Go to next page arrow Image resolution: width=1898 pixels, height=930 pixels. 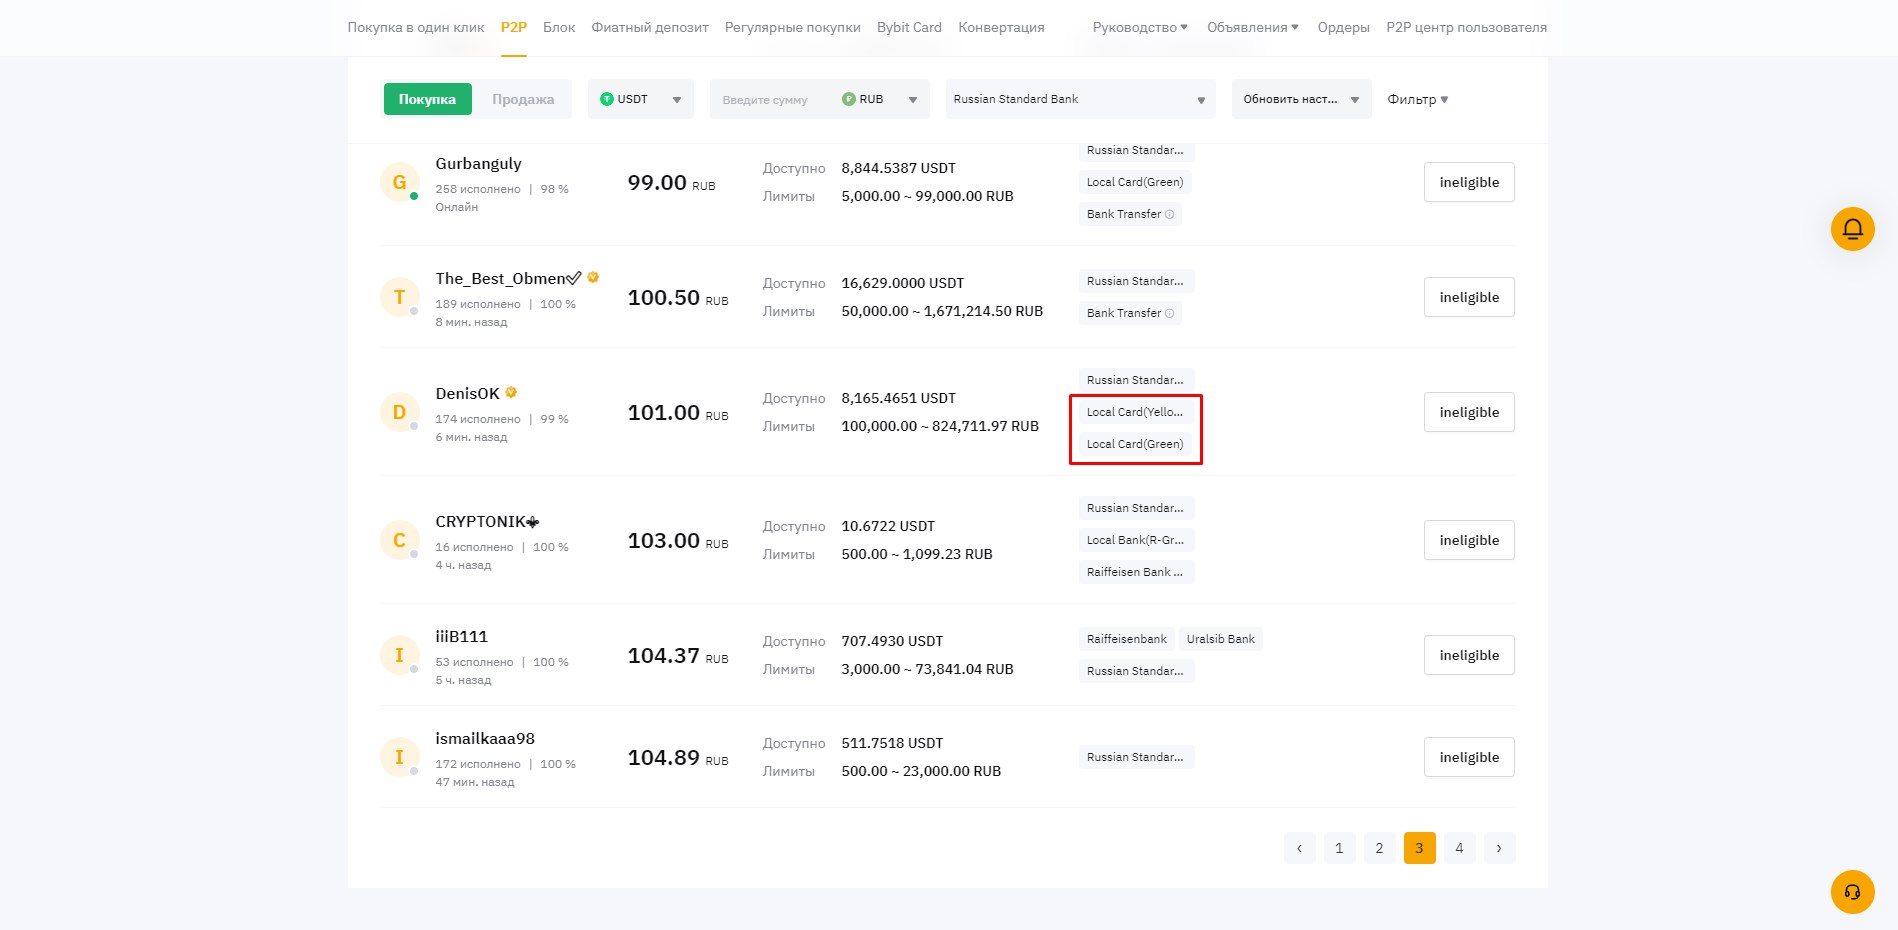[x=1499, y=848]
